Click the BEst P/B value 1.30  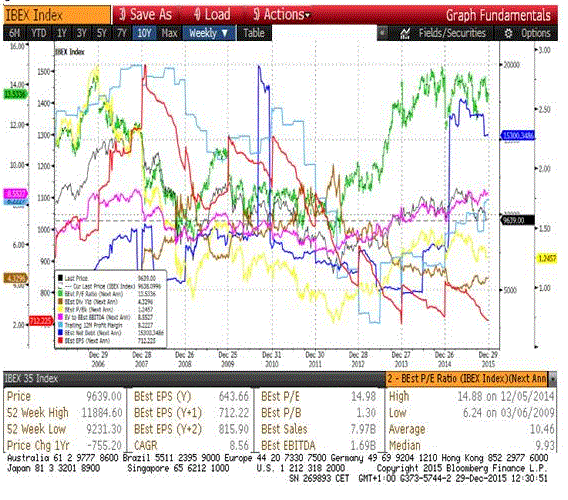pyautogui.click(x=366, y=413)
